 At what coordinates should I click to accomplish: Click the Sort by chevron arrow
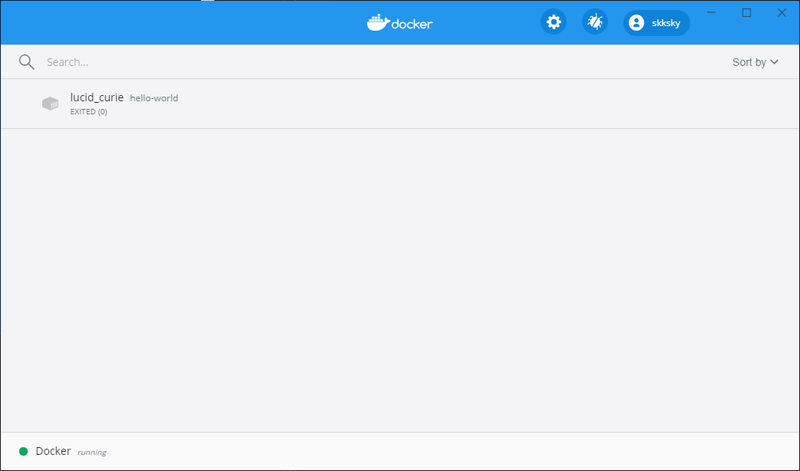point(774,62)
